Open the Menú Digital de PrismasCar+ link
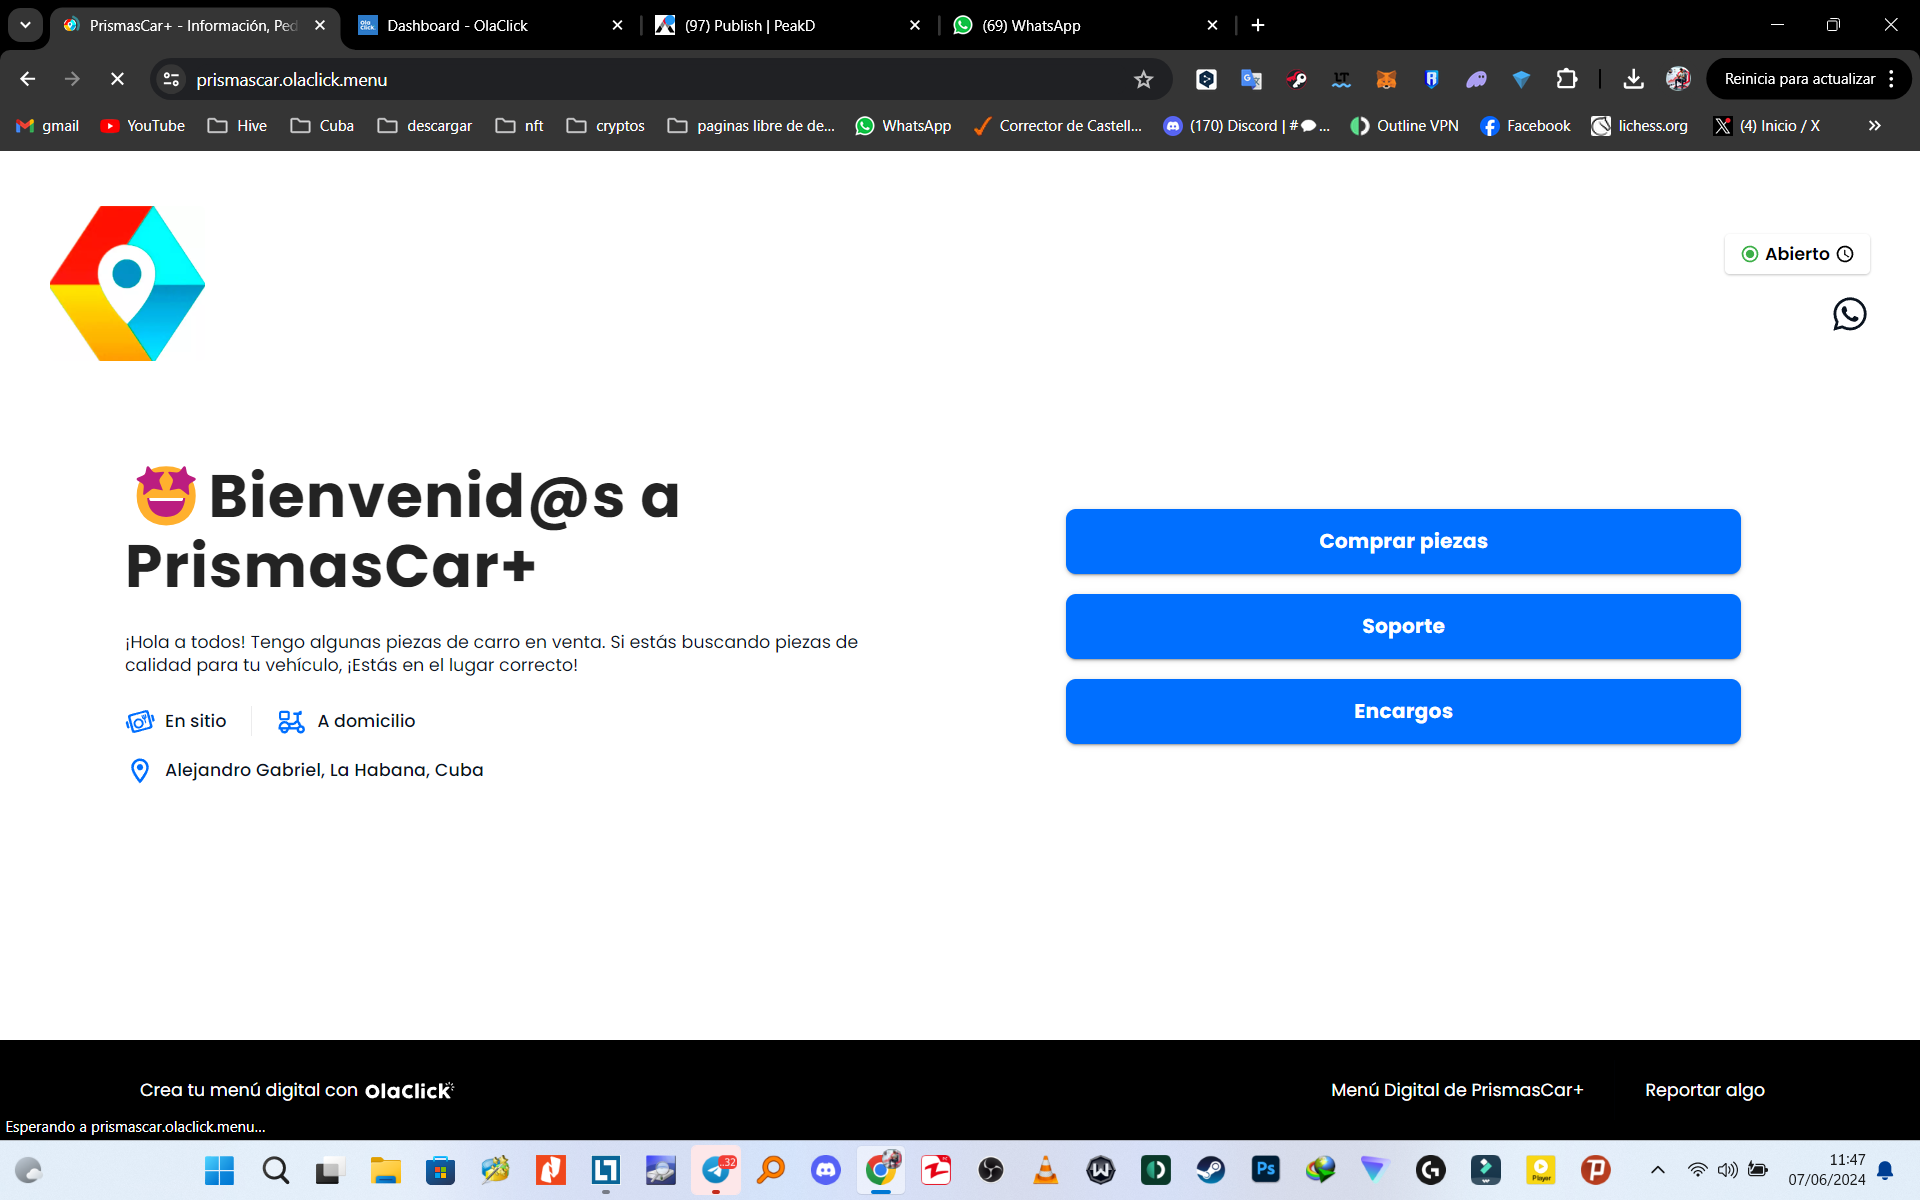The width and height of the screenshot is (1920, 1200). [1457, 1090]
